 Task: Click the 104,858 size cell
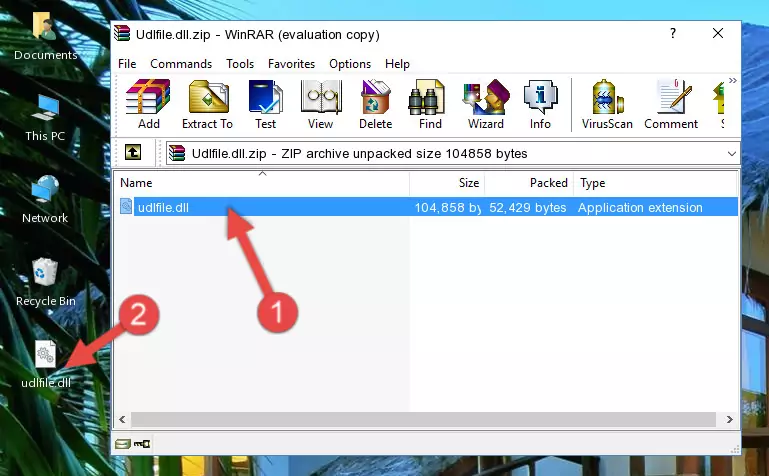pos(447,207)
